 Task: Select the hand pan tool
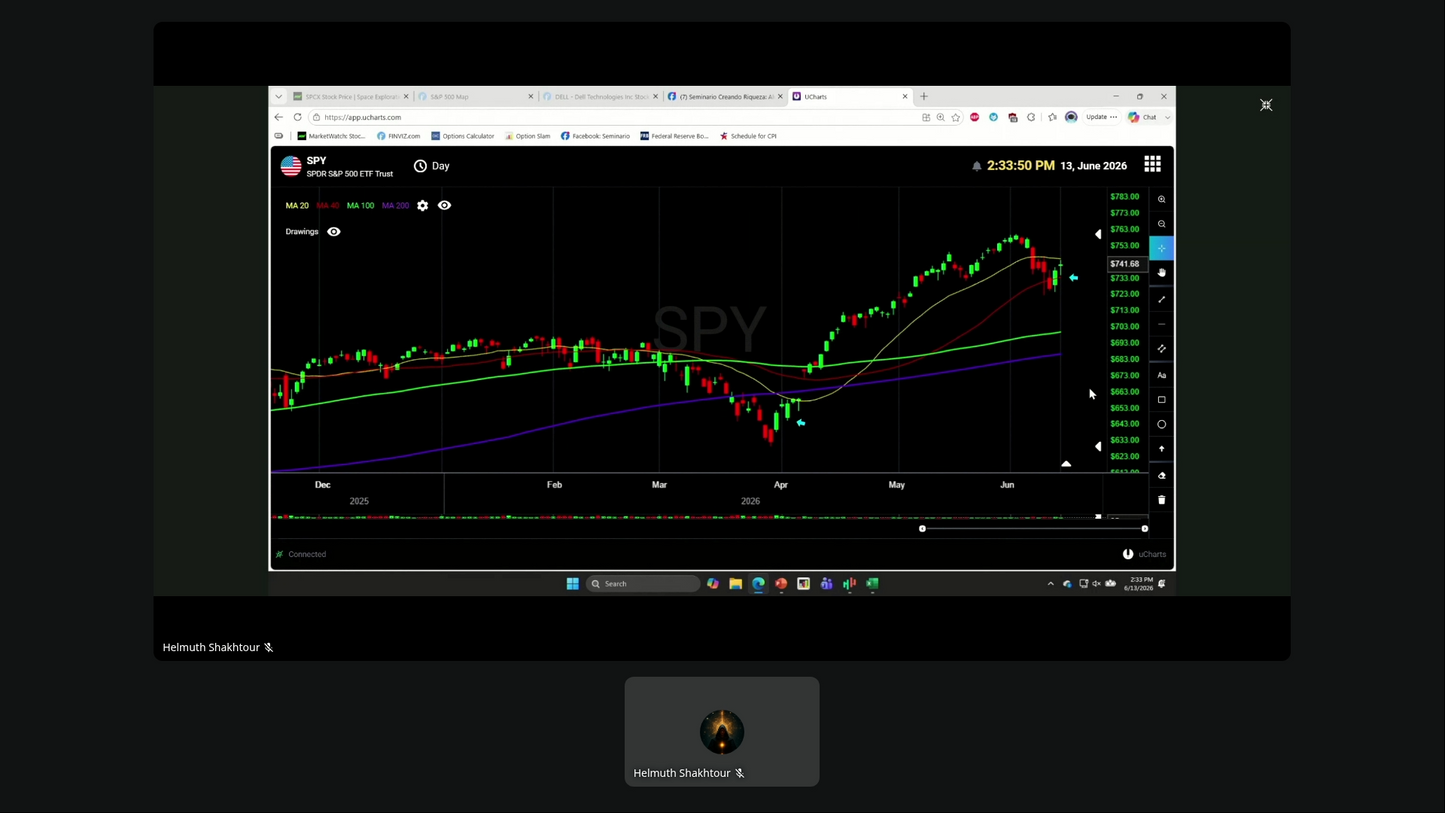tap(1161, 273)
